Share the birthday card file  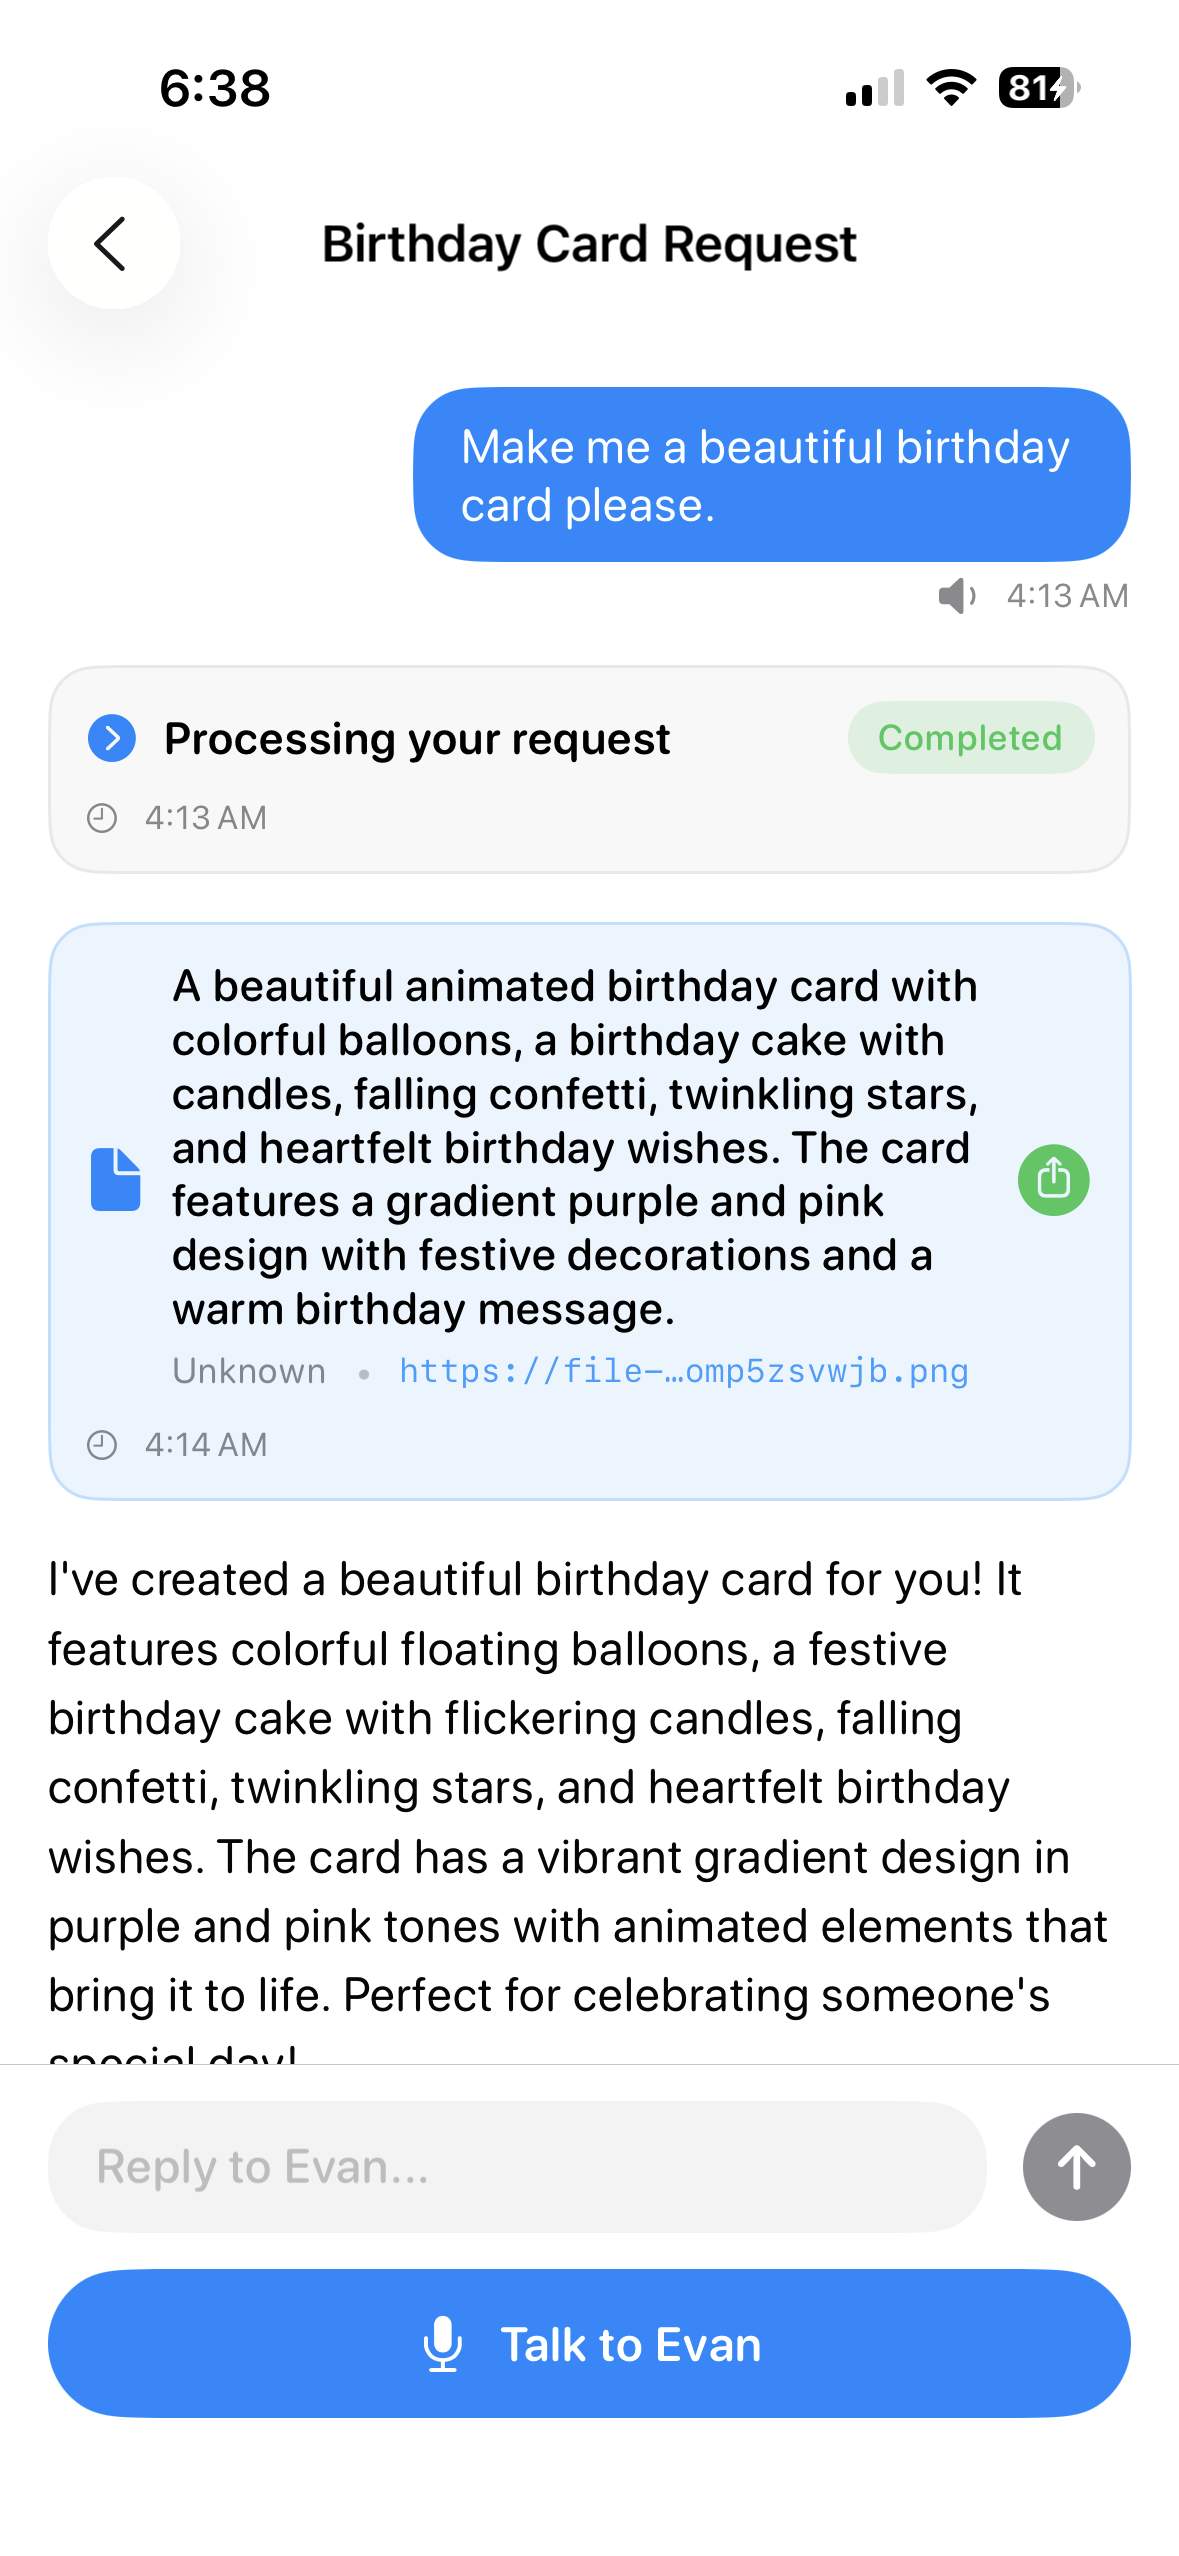pos(1053,1180)
